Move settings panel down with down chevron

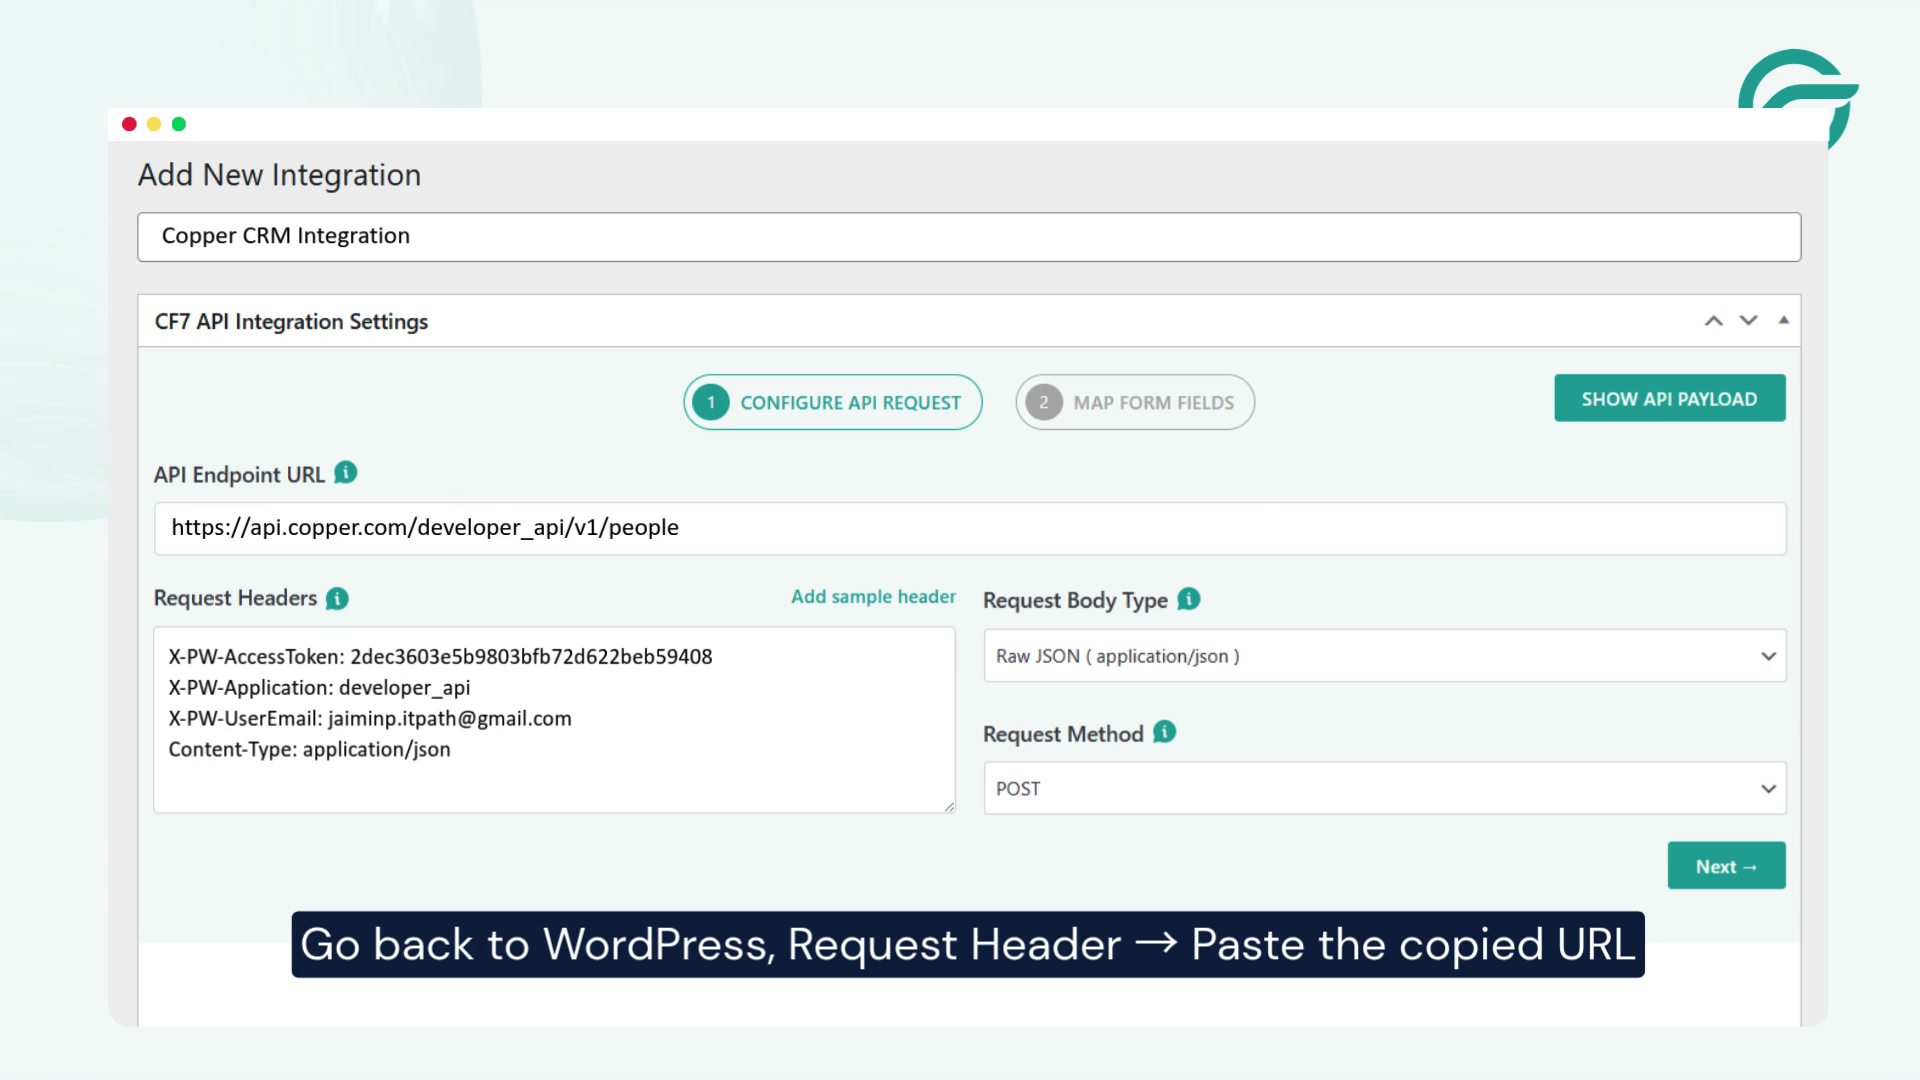pyautogui.click(x=1748, y=321)
